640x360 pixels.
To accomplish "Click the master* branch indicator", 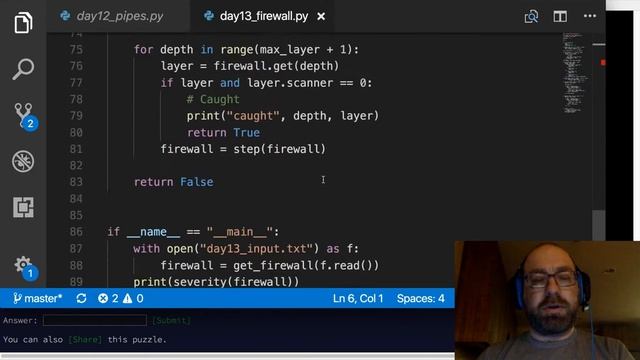I will 37,298.
